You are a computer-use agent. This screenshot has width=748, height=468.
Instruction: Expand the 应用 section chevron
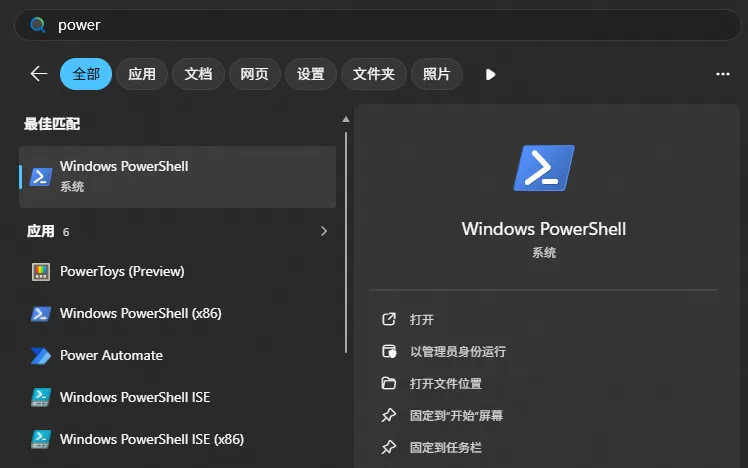324,231
